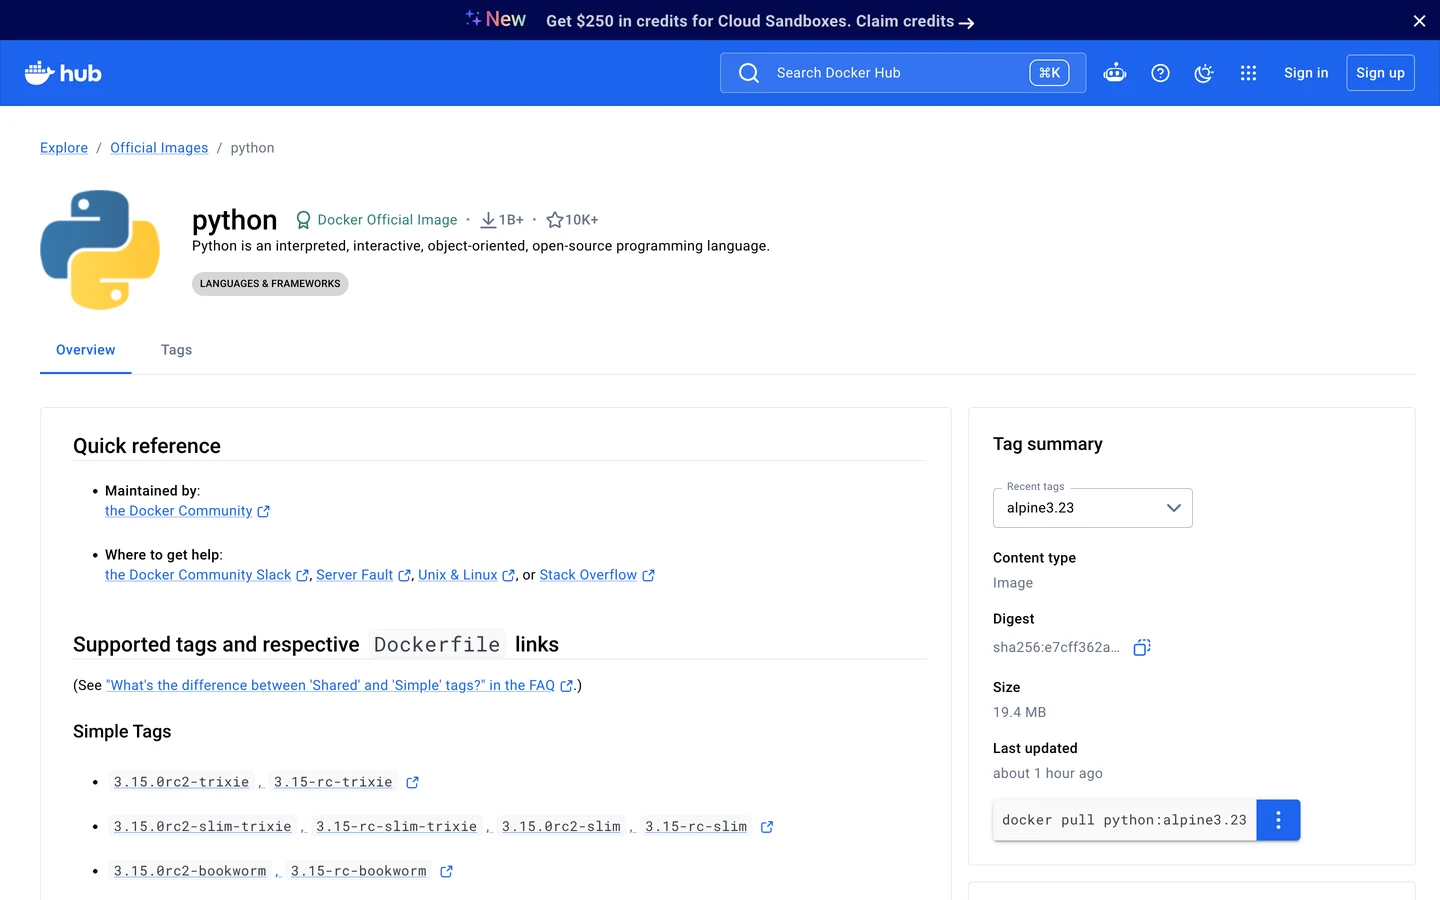Go to Official Images breadcrumb link
Viewport: 1440px width, 900px height.
pos(159,148)
